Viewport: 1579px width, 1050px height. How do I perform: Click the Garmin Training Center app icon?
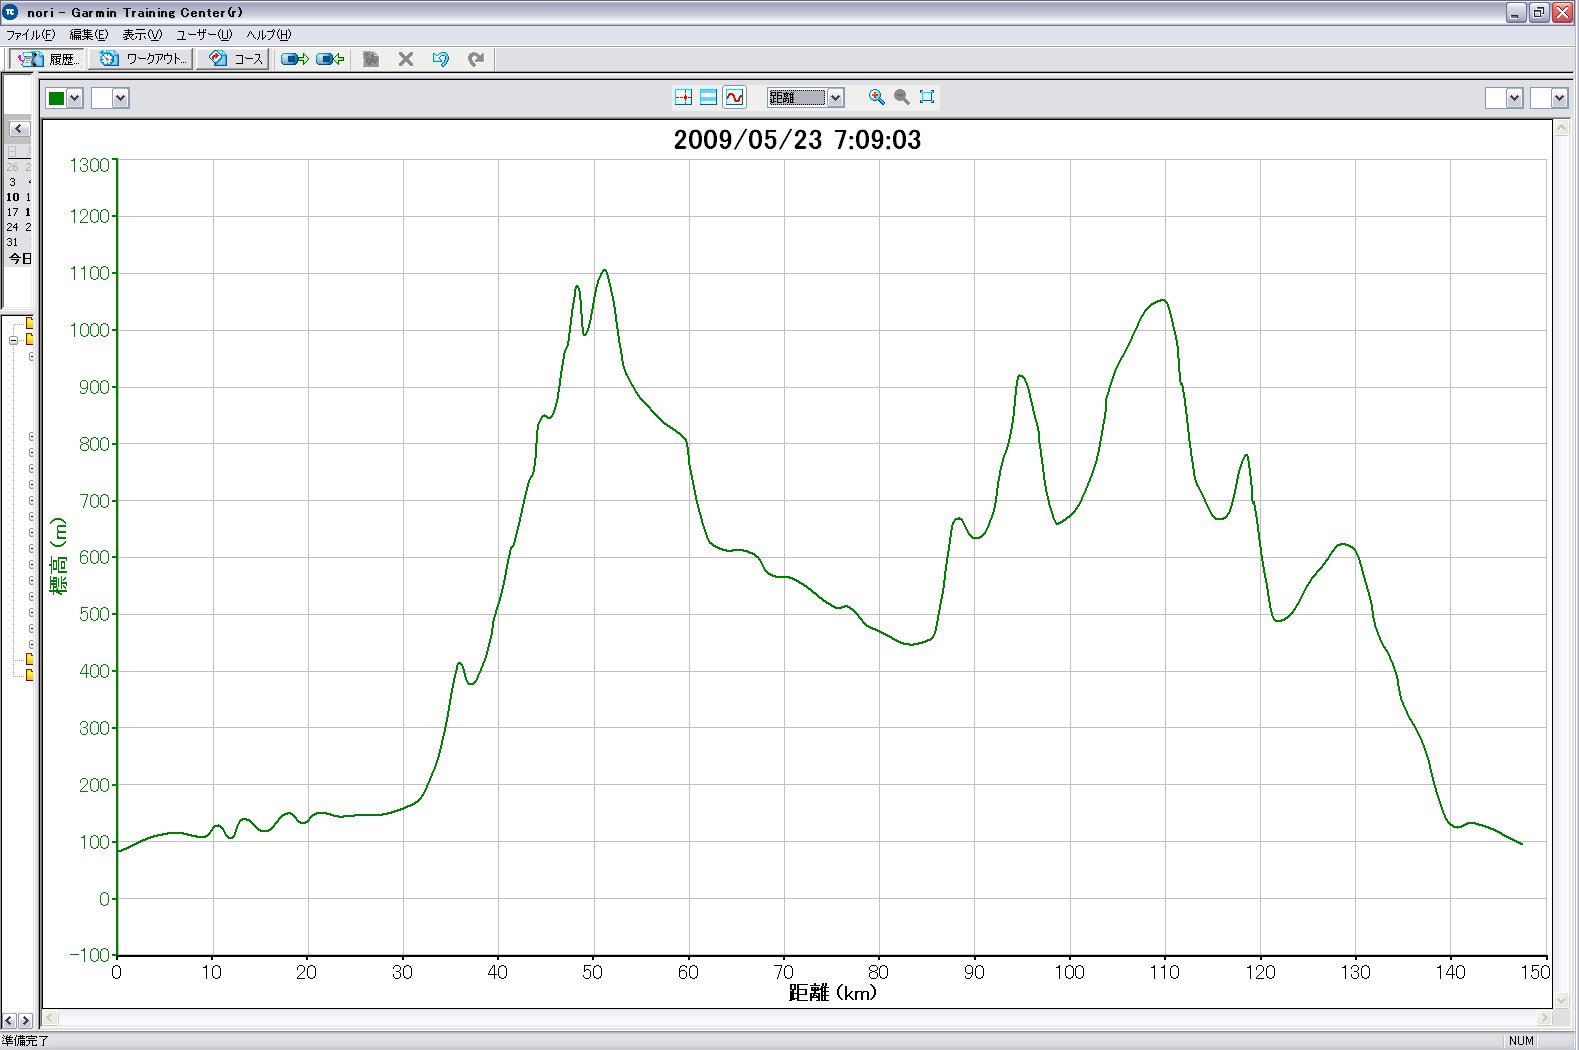coord(11,12)
